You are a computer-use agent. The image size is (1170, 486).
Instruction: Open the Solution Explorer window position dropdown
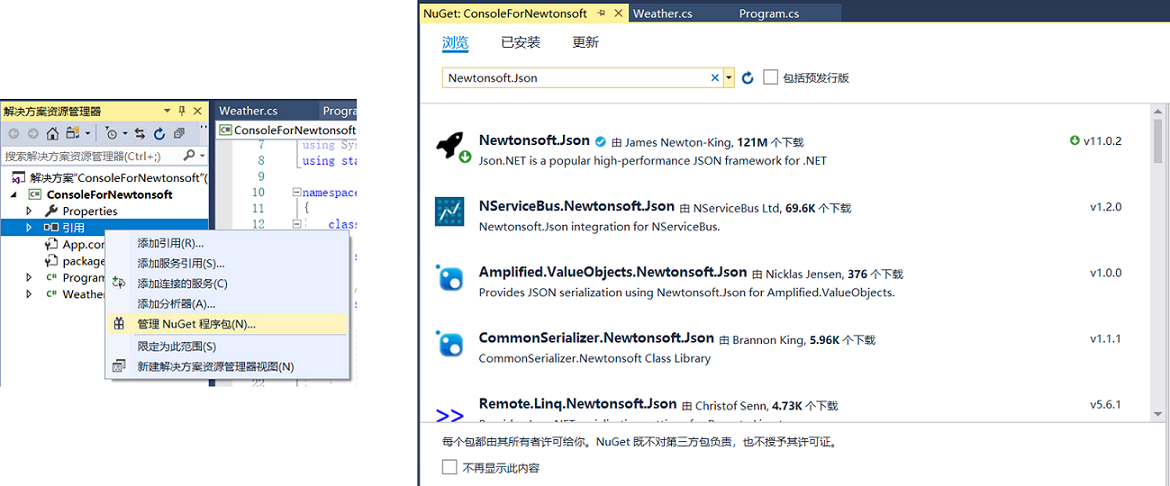(x=167, y=111)
